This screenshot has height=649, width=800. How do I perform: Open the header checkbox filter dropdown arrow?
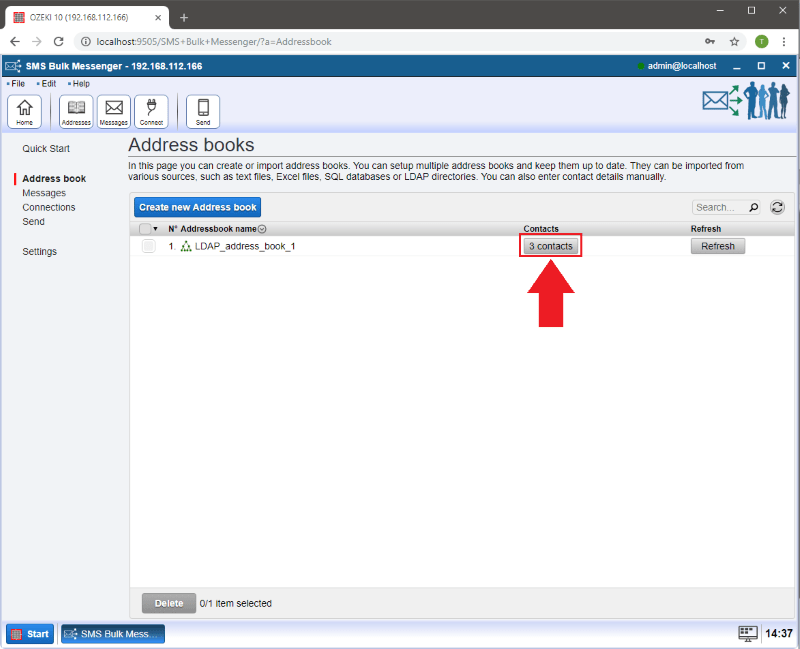point(156,229)
